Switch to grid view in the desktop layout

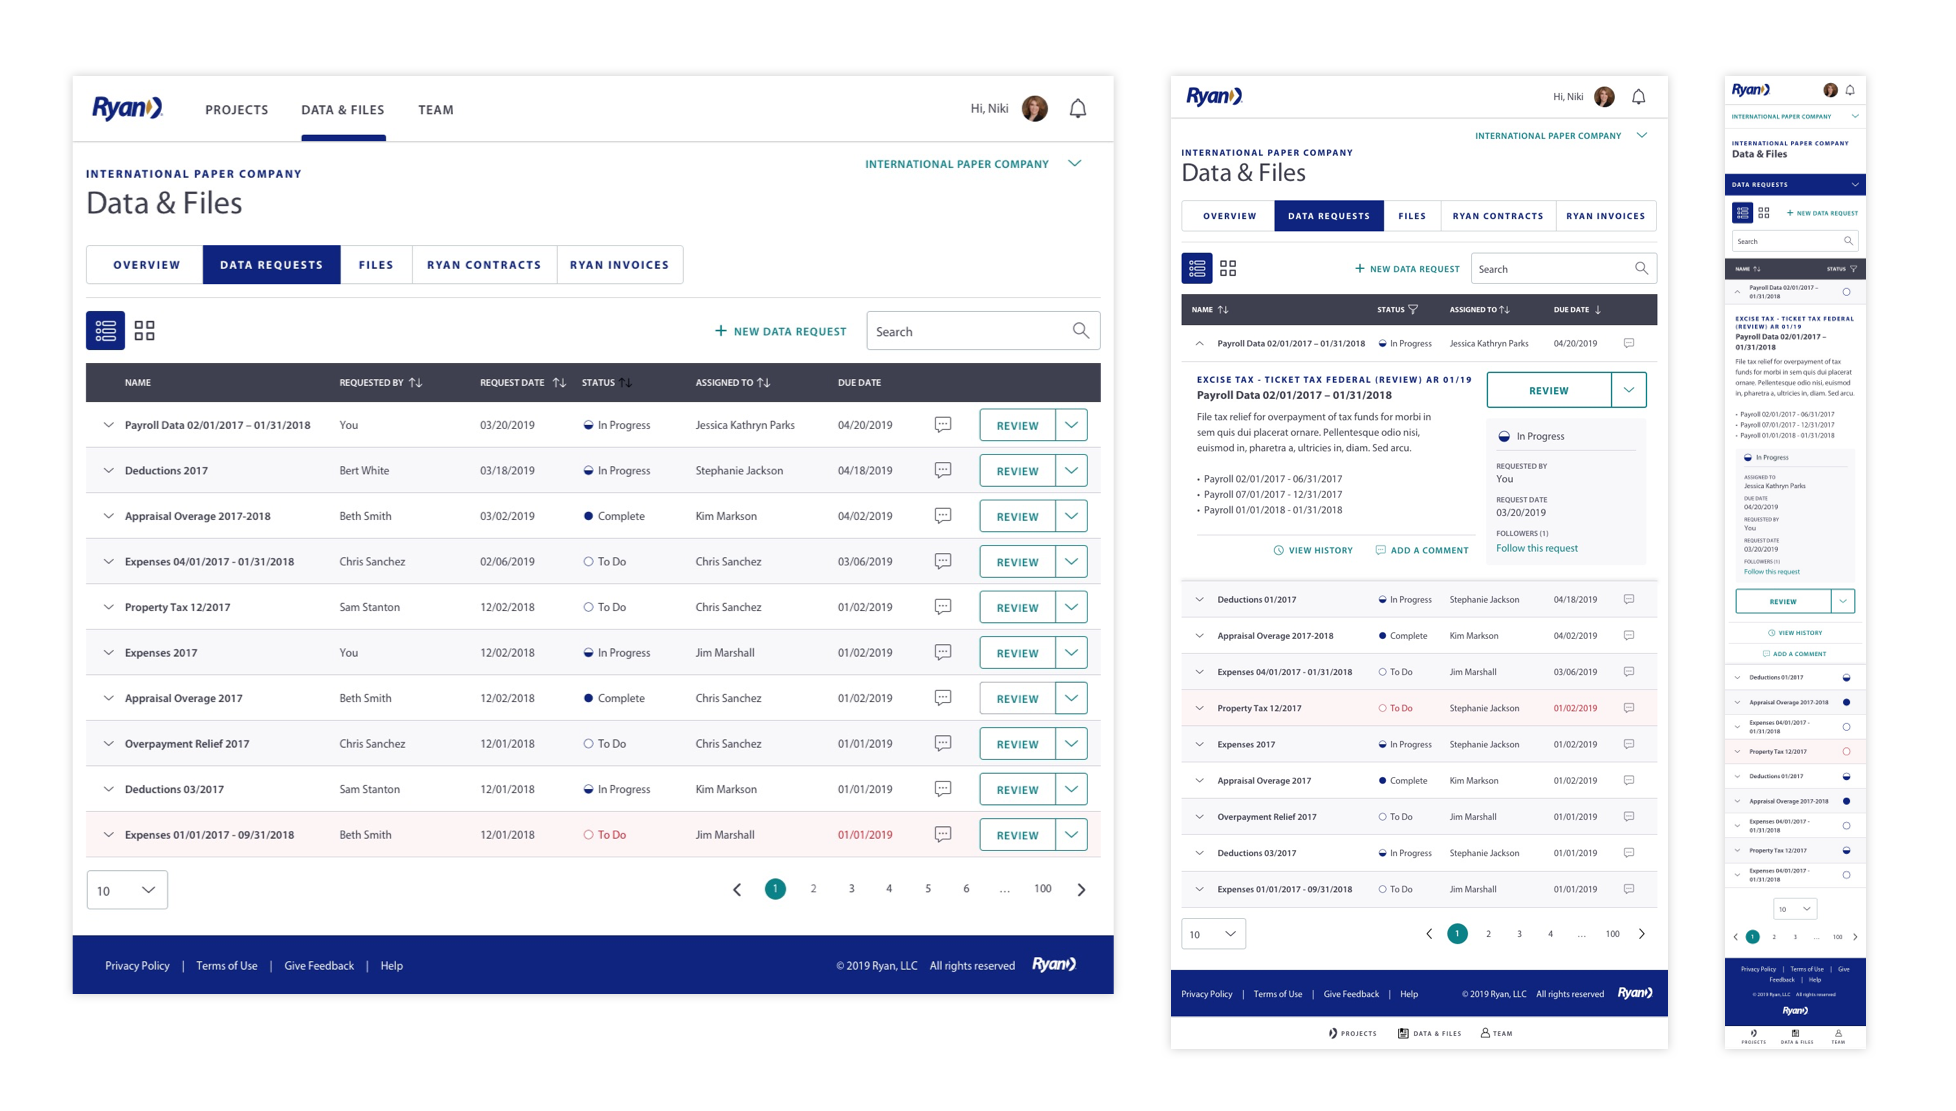click(x=144, y=331)
